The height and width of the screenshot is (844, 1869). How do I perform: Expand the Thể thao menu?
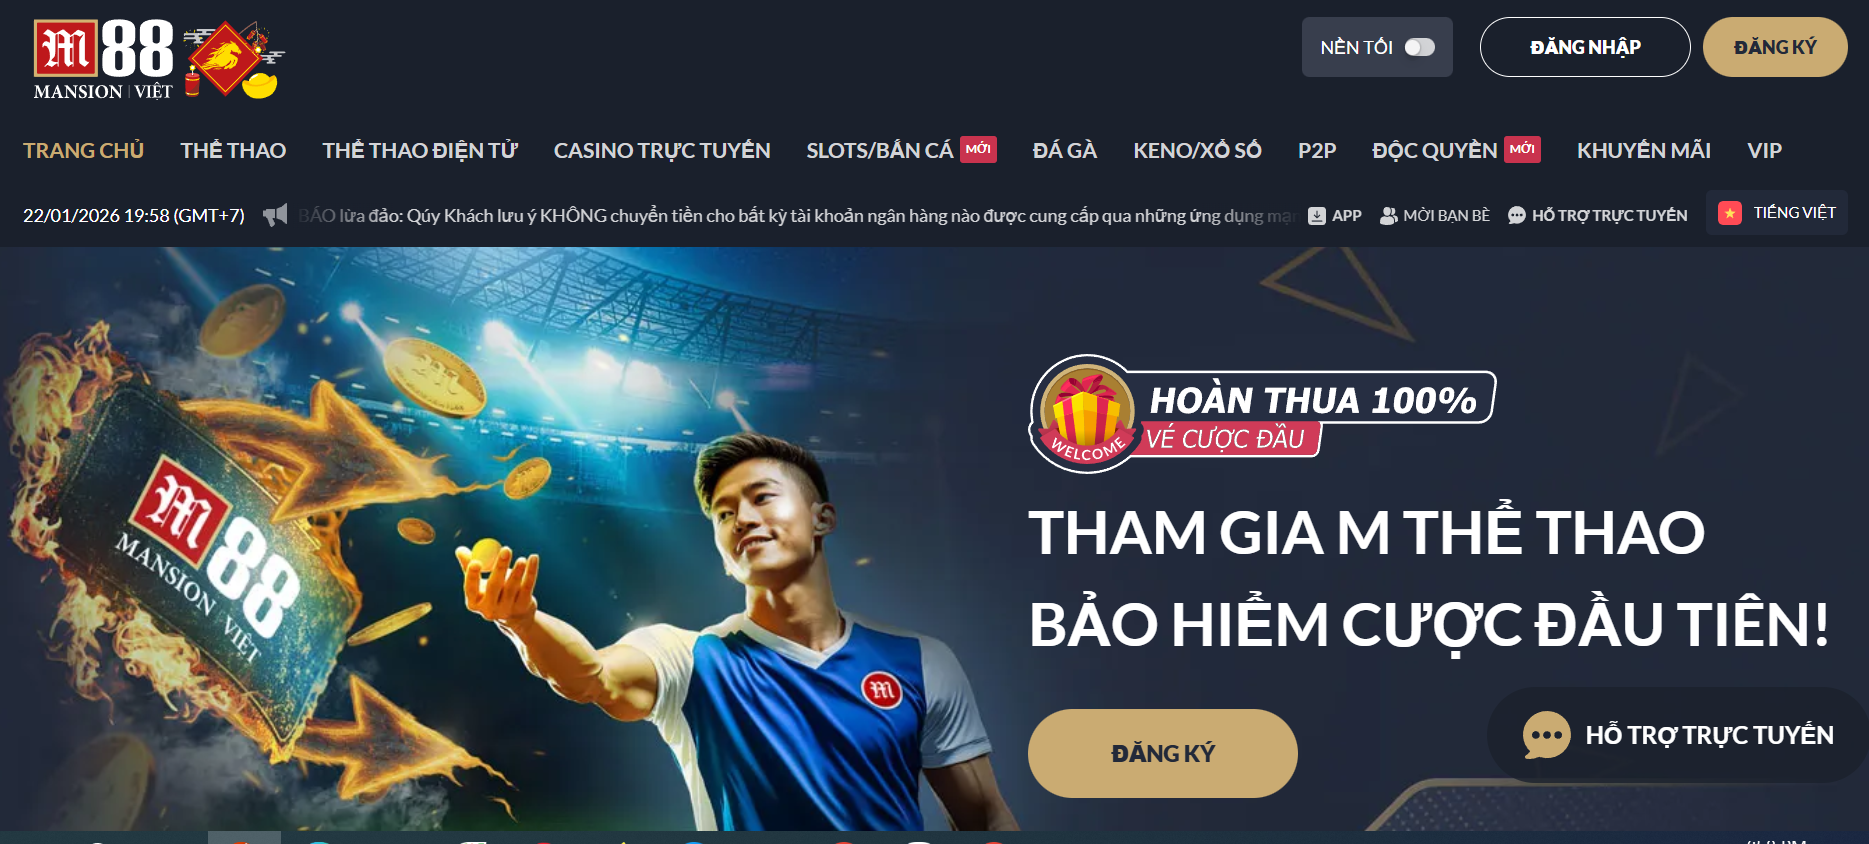click(x=233, y=150)
